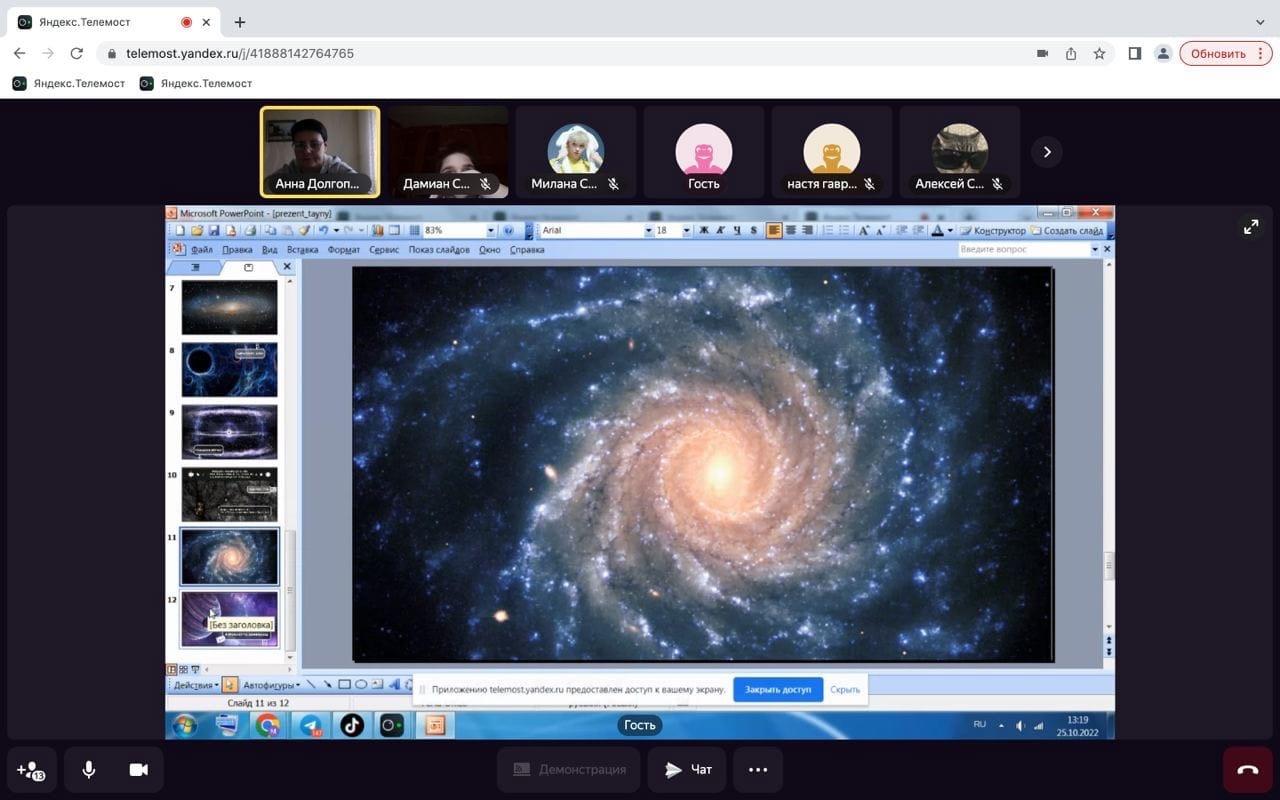Reload the page with the refresh icon
This screenshot has width=1280, height=800.
(x=77, y=54)
